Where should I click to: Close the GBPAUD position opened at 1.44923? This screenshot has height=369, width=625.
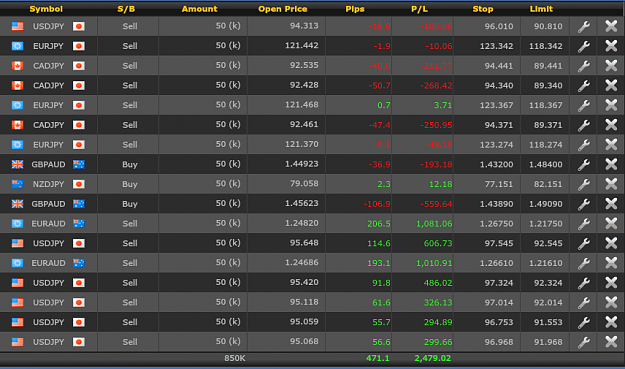[x=611, y=165]
